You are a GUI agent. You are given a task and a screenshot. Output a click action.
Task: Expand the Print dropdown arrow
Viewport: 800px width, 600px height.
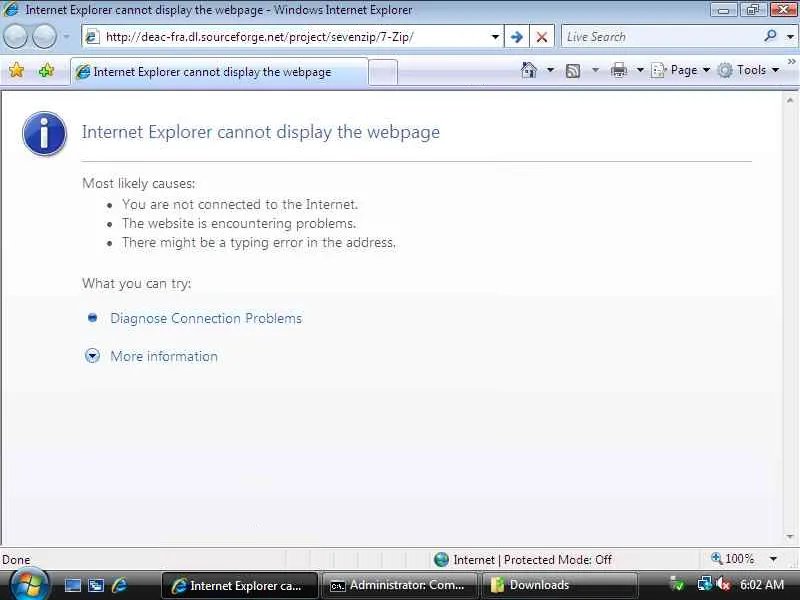click(640, 70)
